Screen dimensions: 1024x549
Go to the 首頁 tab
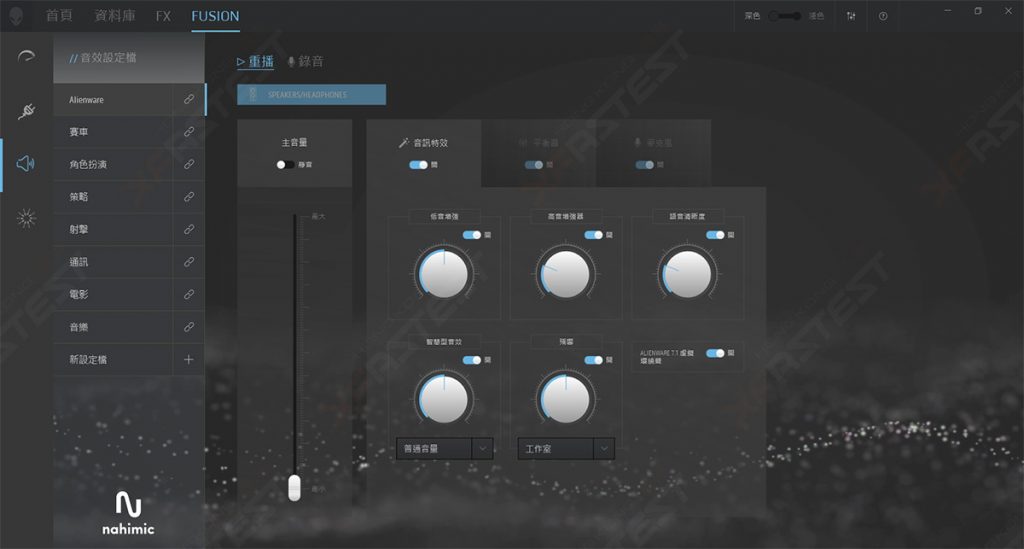[59, 16]
